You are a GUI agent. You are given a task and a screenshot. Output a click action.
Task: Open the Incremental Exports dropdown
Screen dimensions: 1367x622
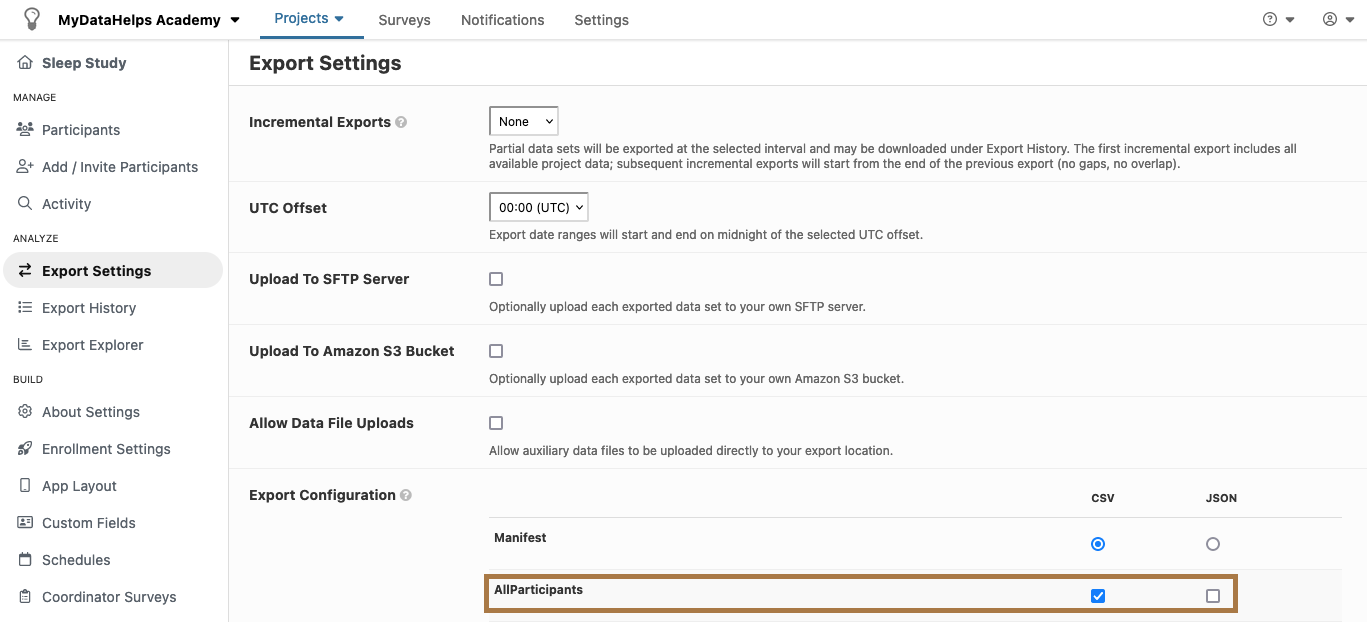[x=523, y=121]
